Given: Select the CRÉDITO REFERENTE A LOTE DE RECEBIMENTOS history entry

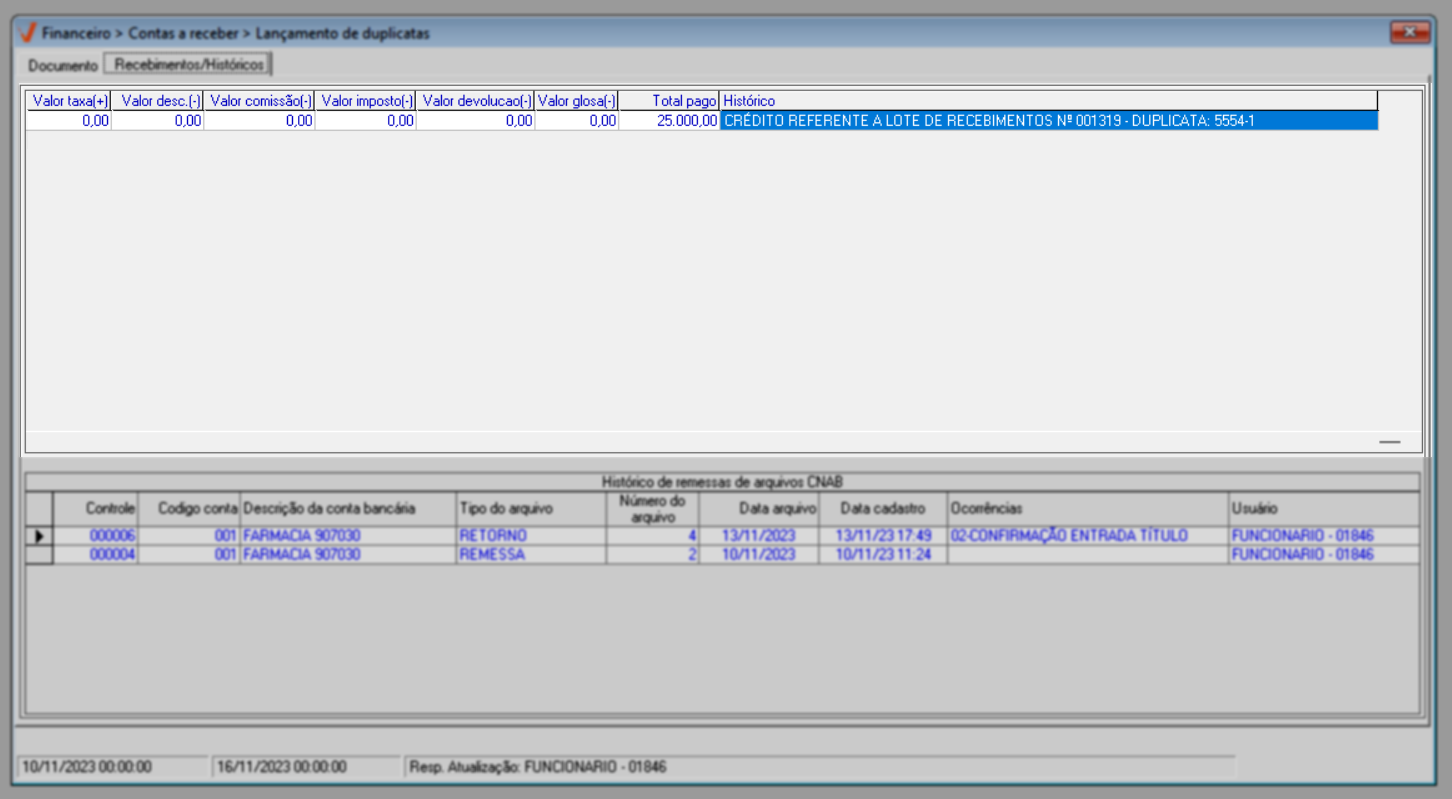Looking at the screenshot, I should (1049, 121).
